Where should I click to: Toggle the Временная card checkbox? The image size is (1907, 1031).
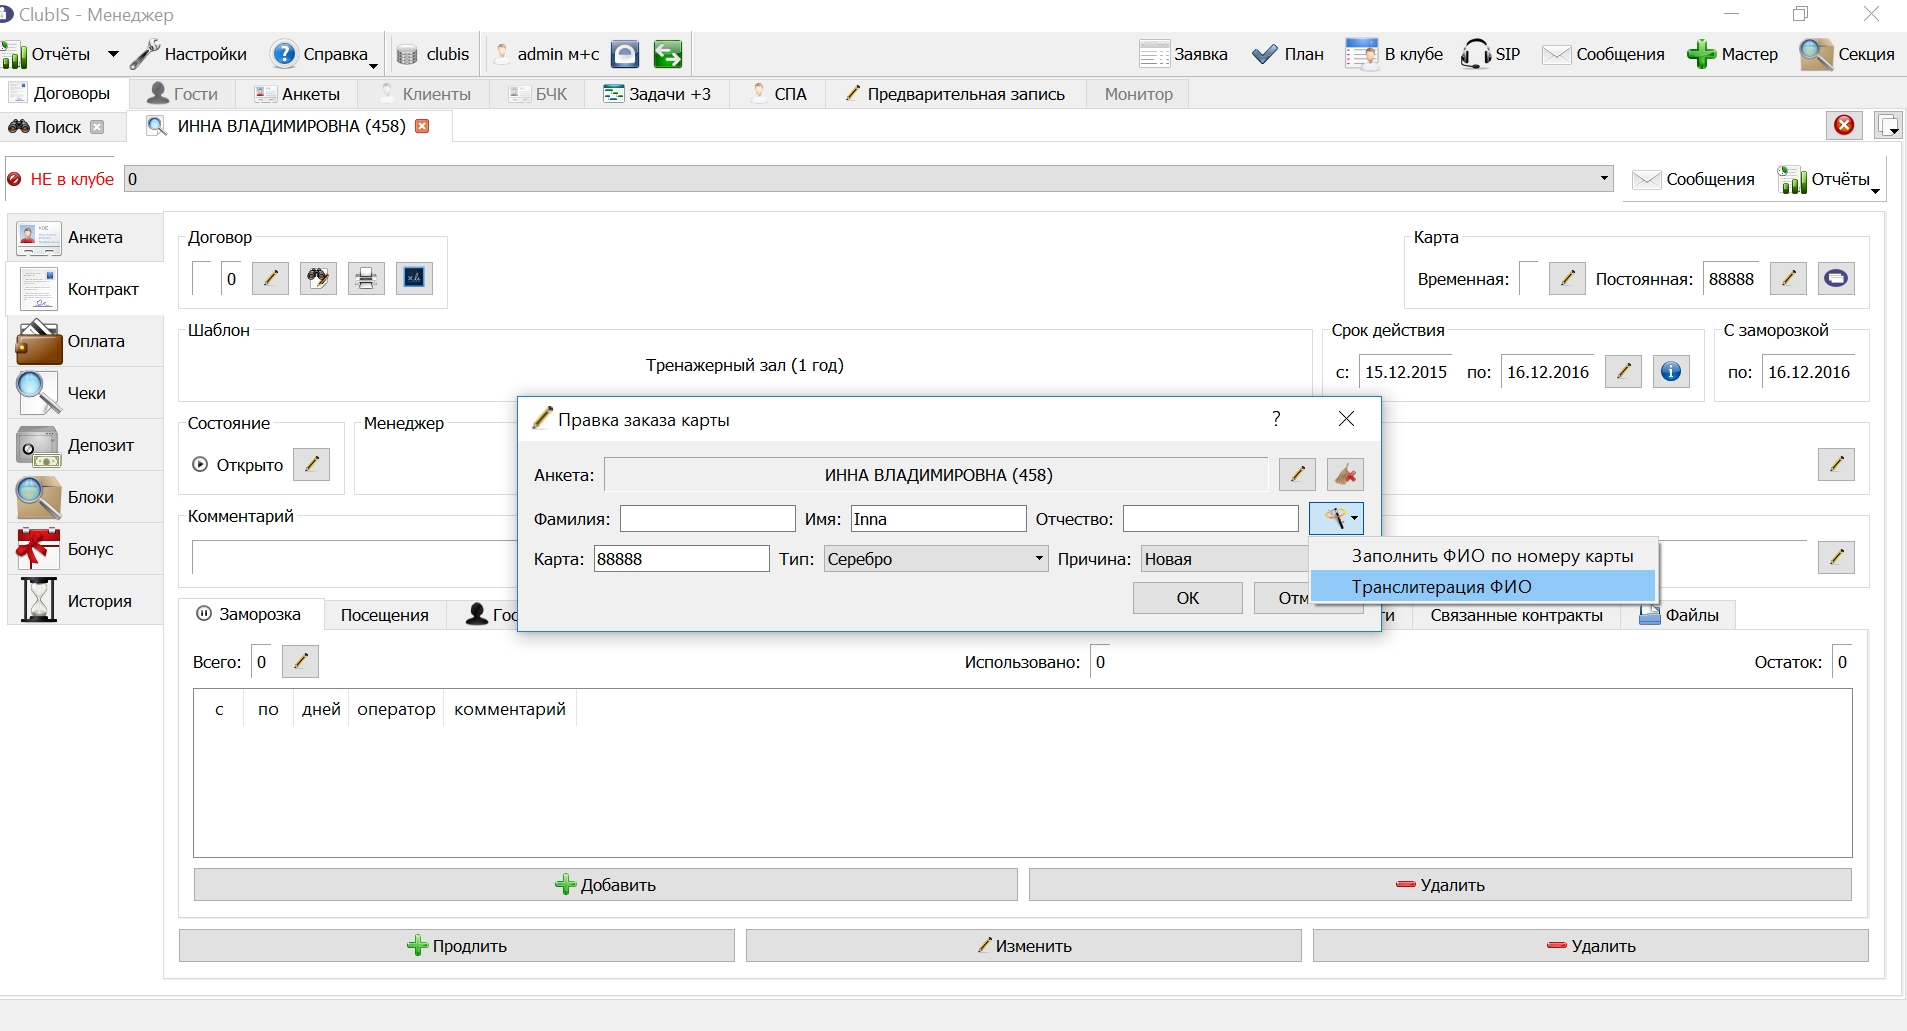[1528, 278]
